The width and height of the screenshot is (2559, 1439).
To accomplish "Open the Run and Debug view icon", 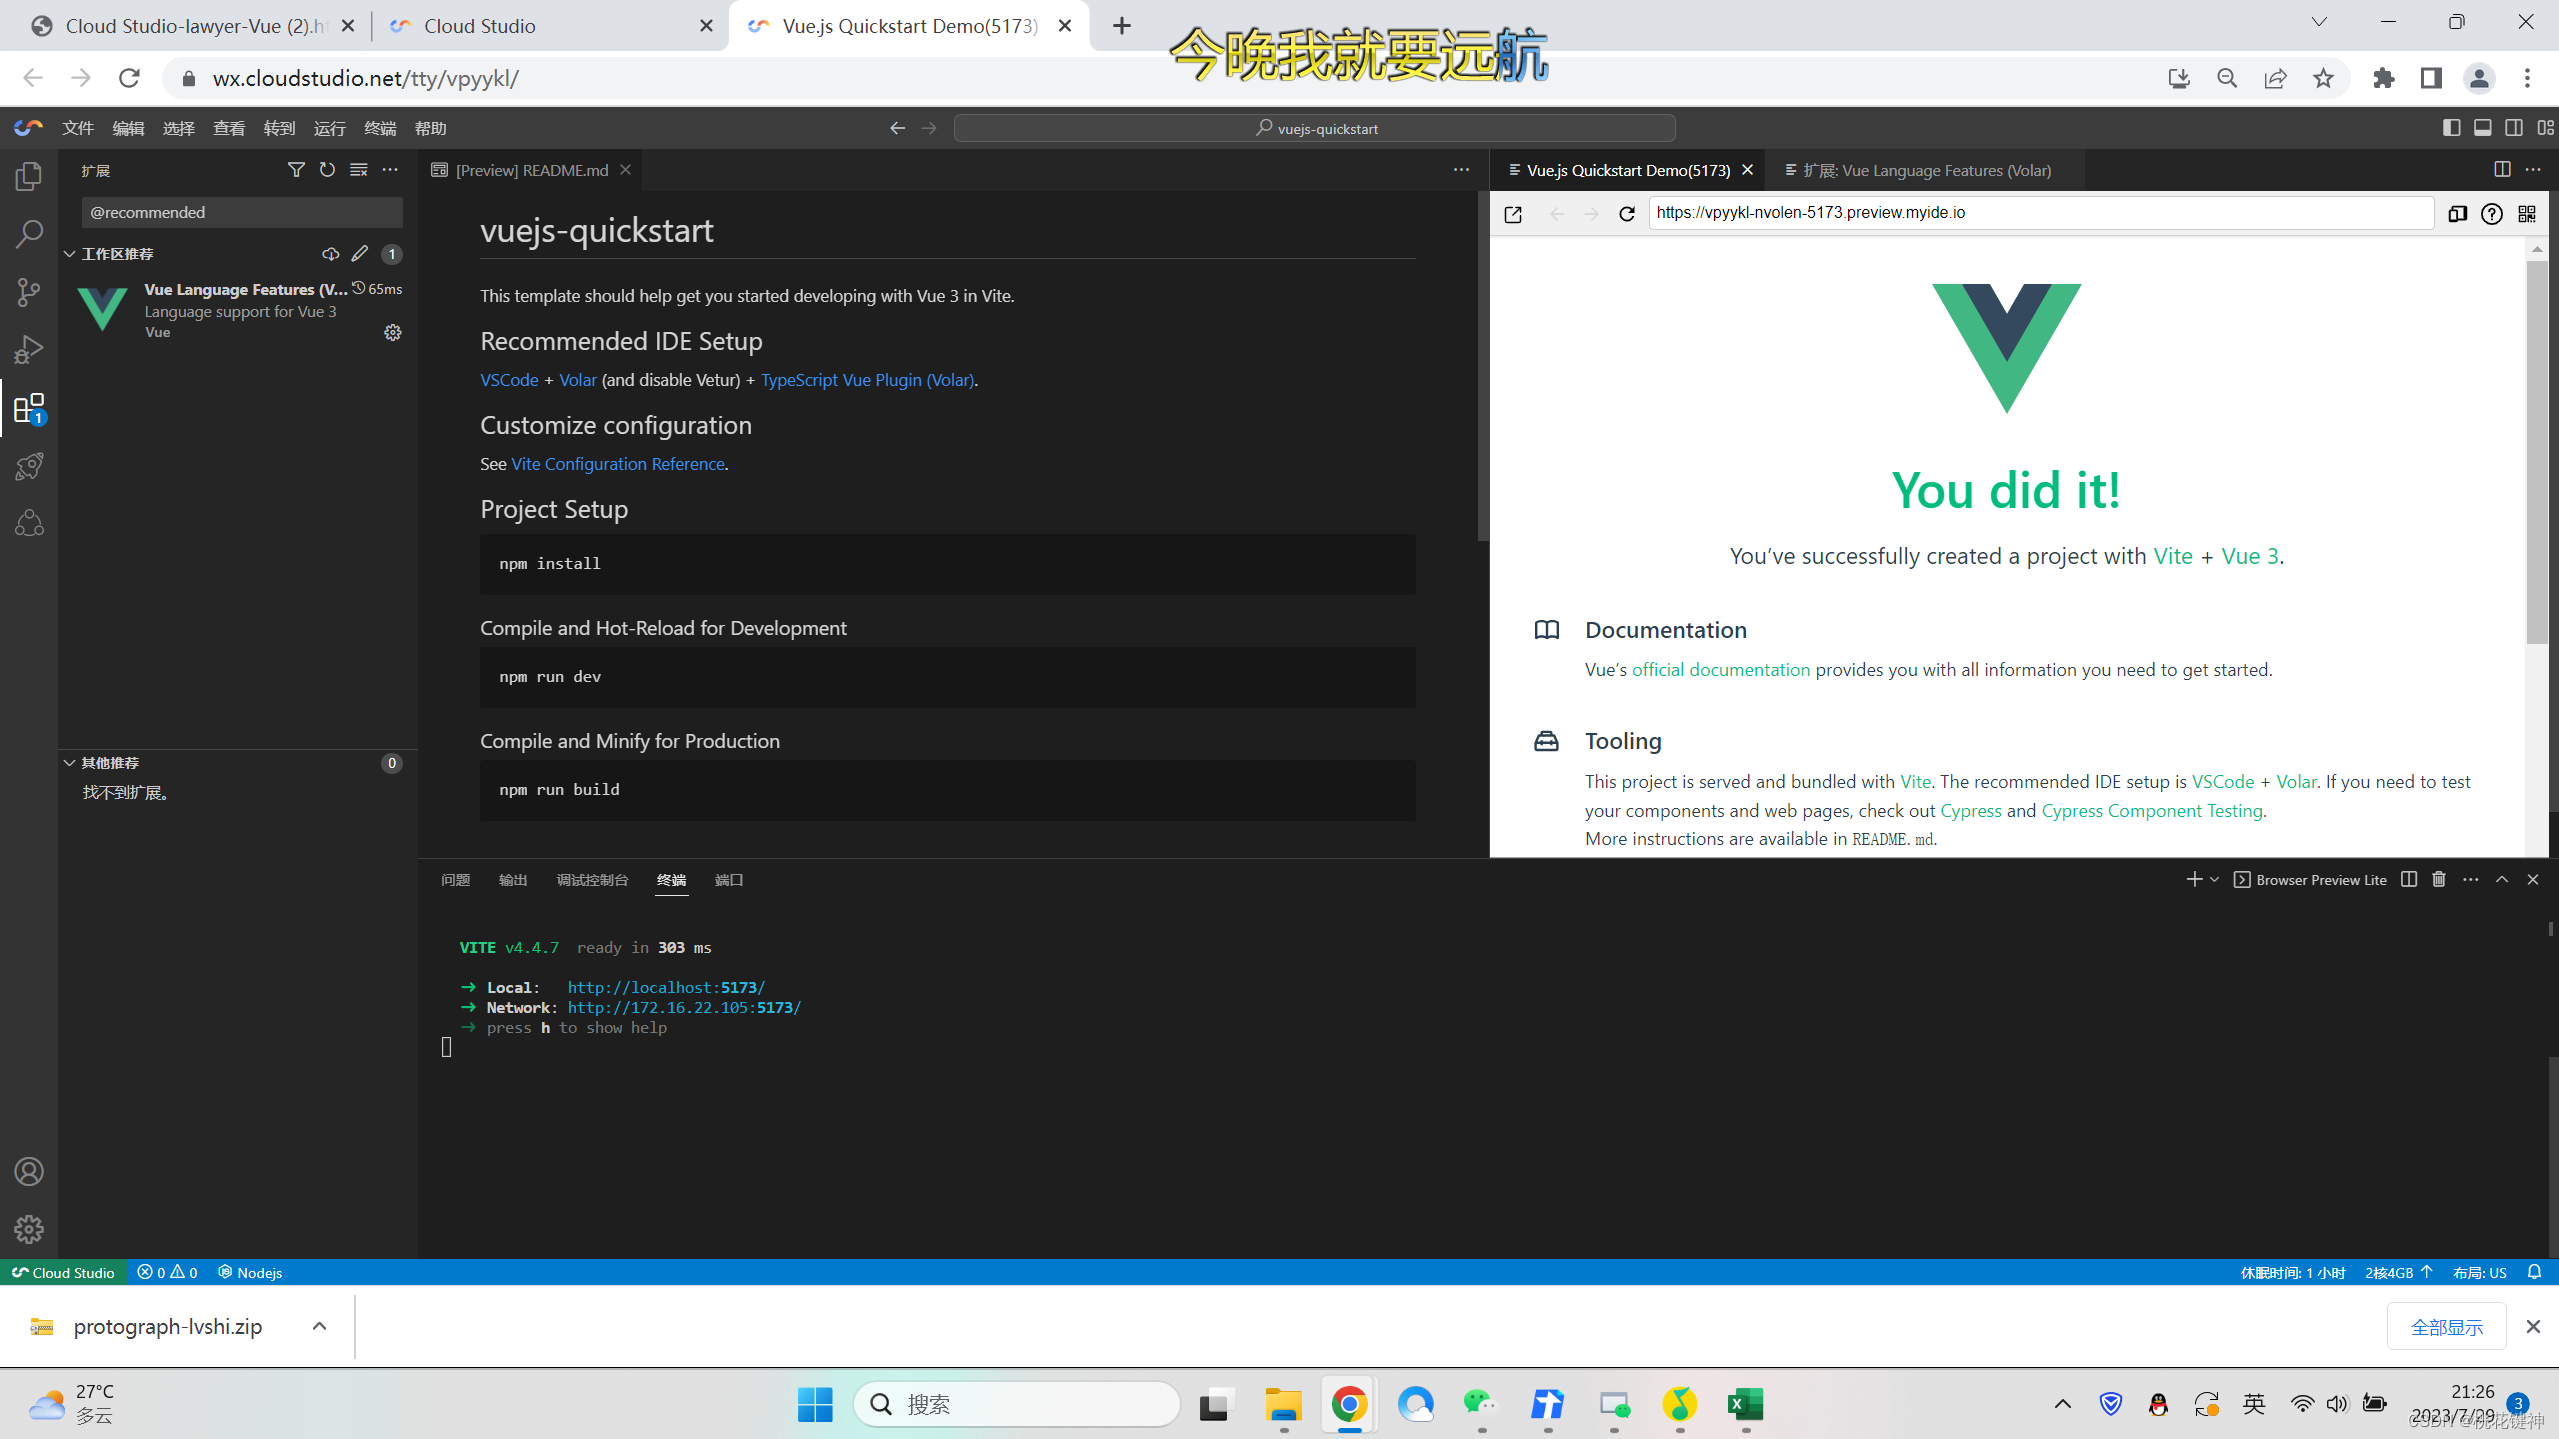I will tap(29, 350).
